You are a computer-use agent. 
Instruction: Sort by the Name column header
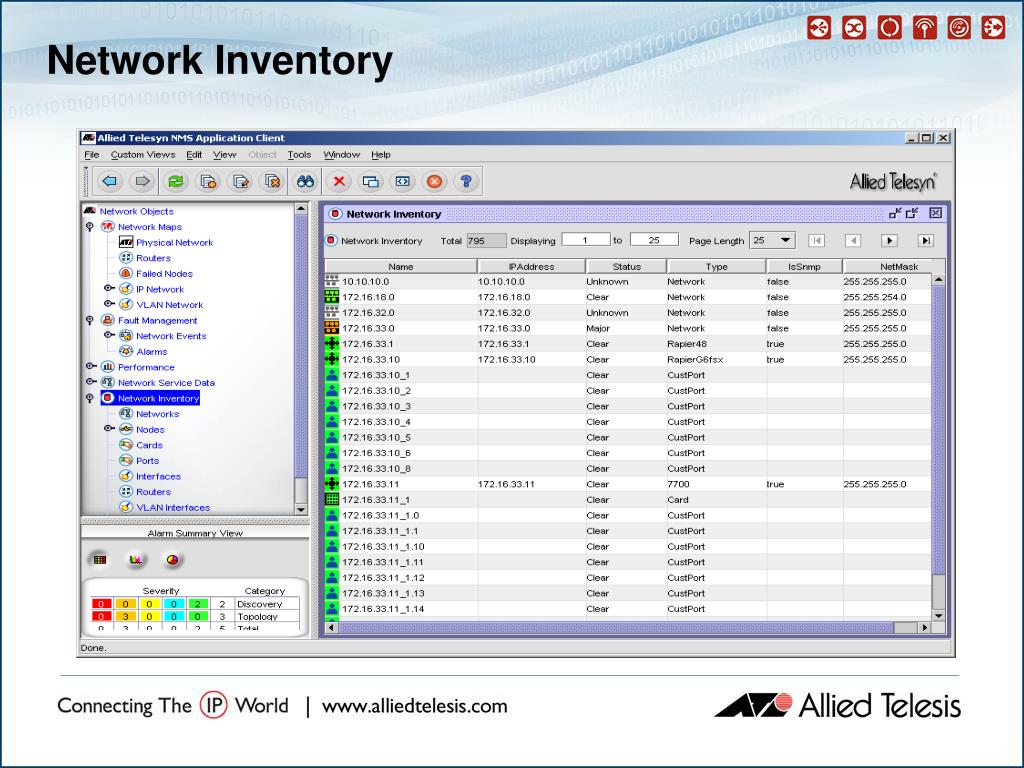click(401, 266)
